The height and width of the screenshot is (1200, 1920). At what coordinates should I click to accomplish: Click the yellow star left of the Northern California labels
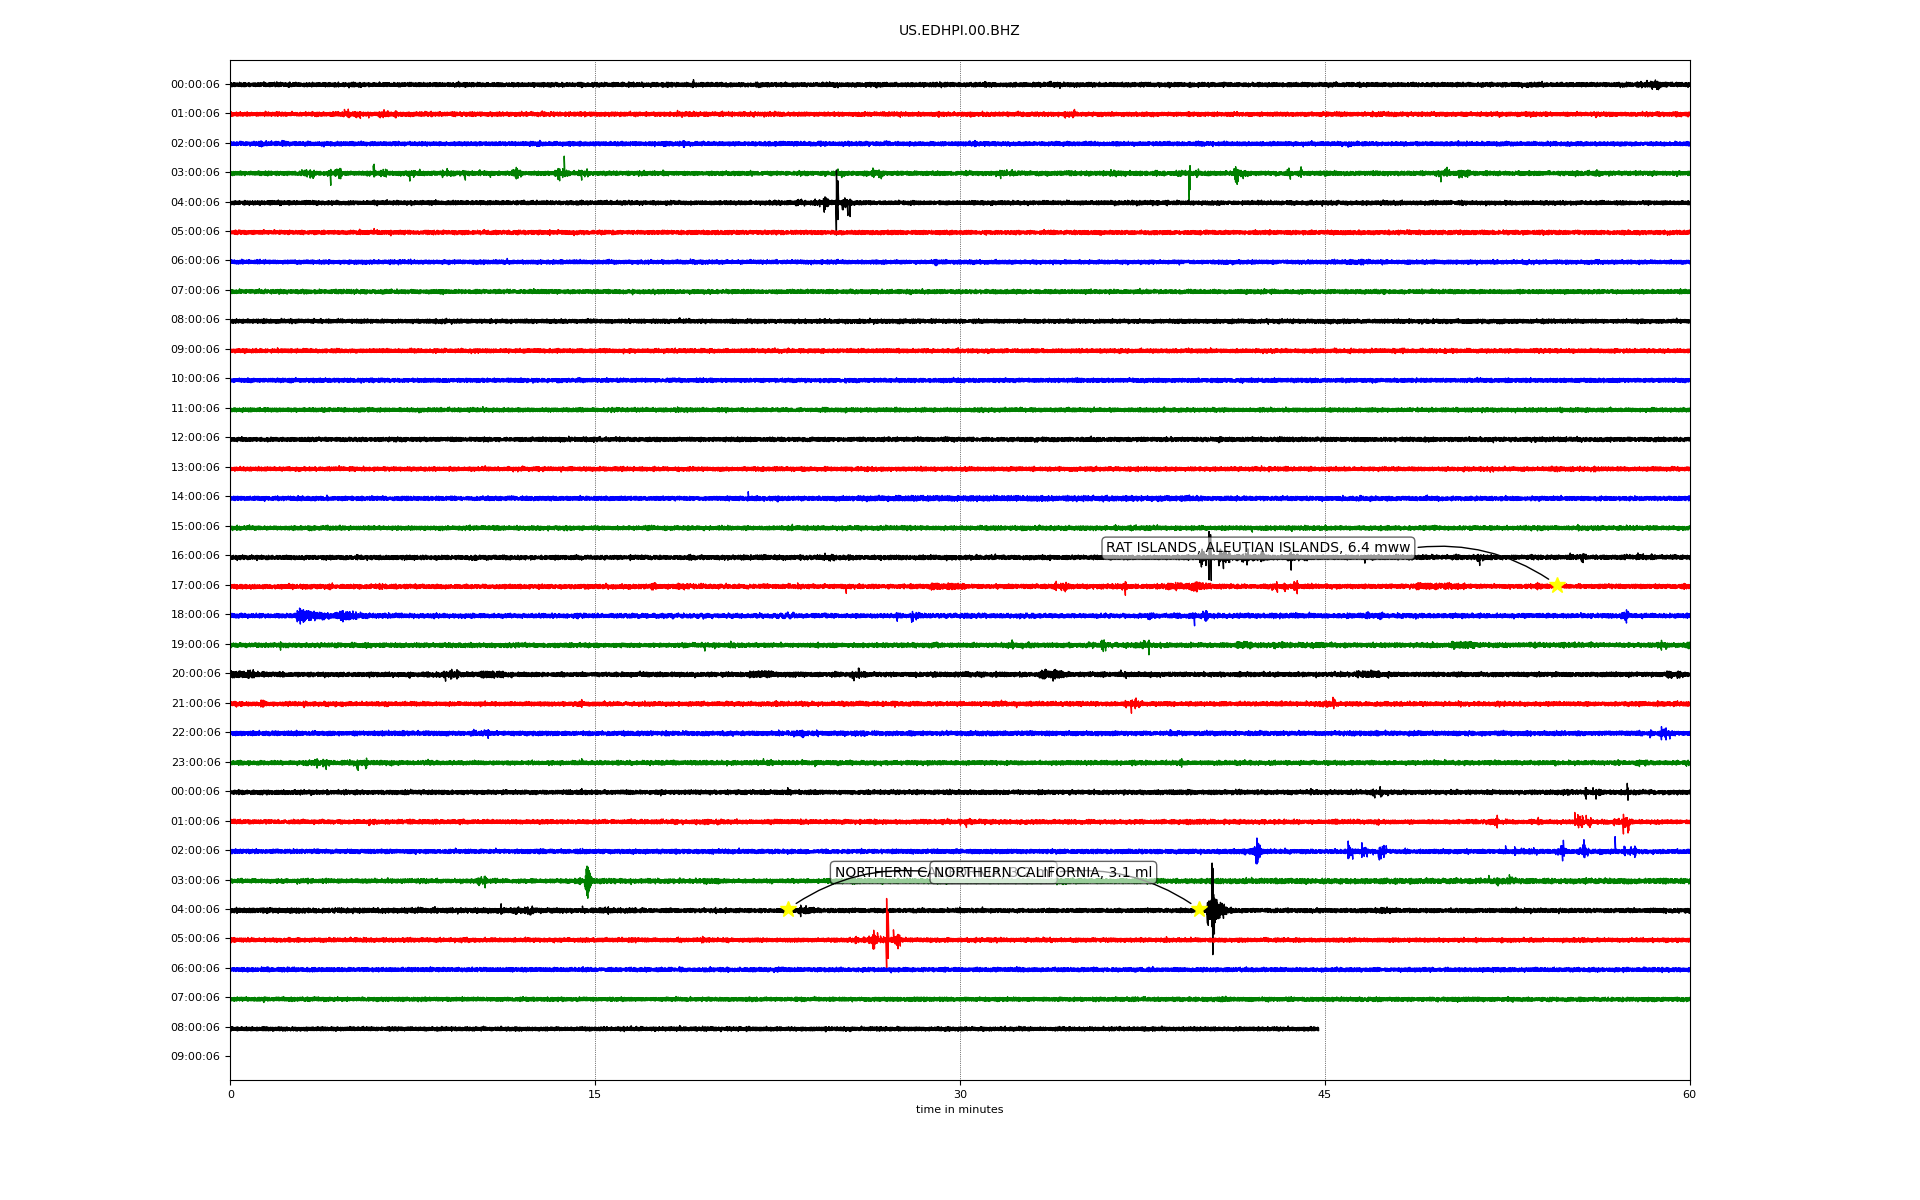788,909
